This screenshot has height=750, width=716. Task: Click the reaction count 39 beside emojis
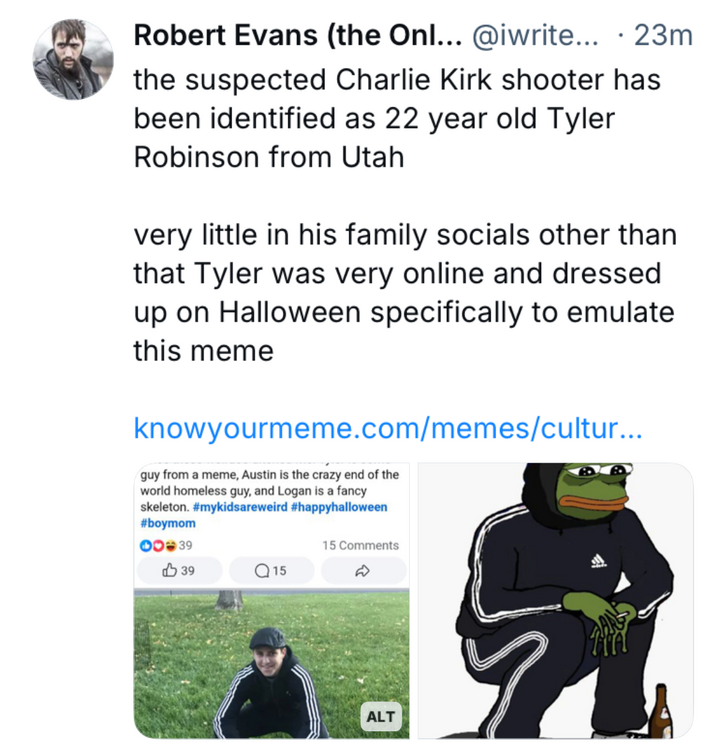(186, 545)
